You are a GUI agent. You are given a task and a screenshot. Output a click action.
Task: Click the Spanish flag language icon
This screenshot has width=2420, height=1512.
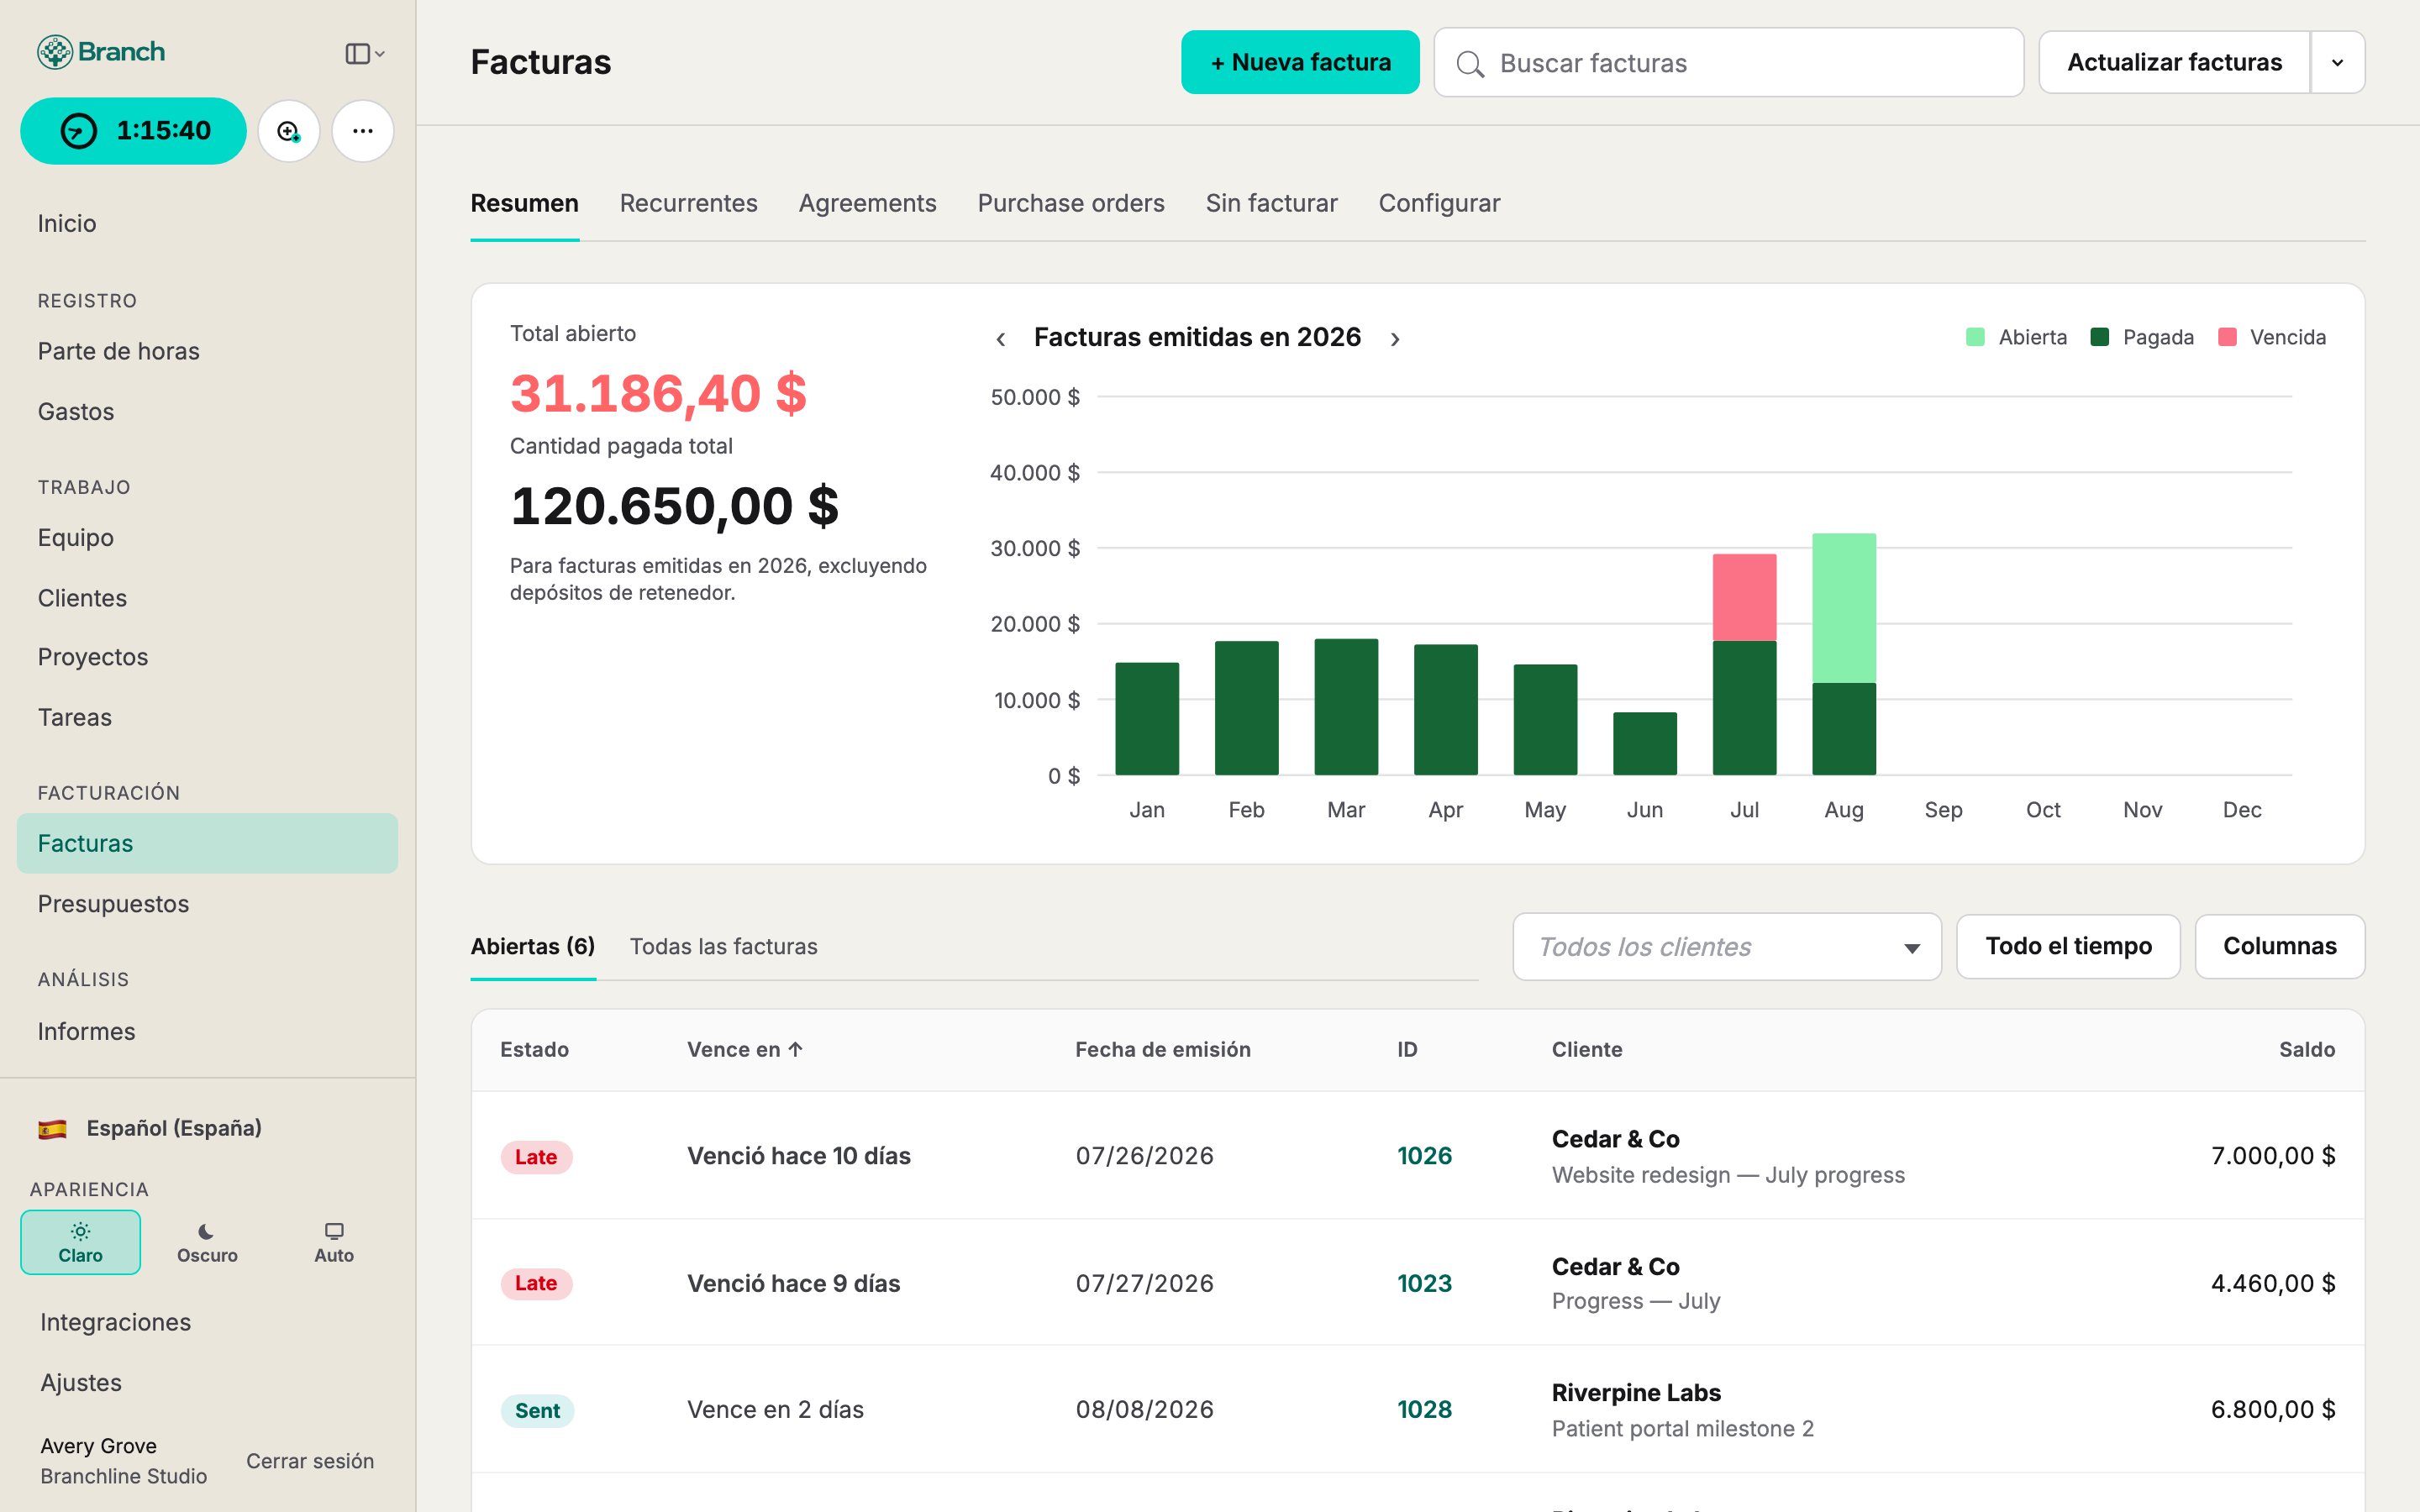(52, 1129)
